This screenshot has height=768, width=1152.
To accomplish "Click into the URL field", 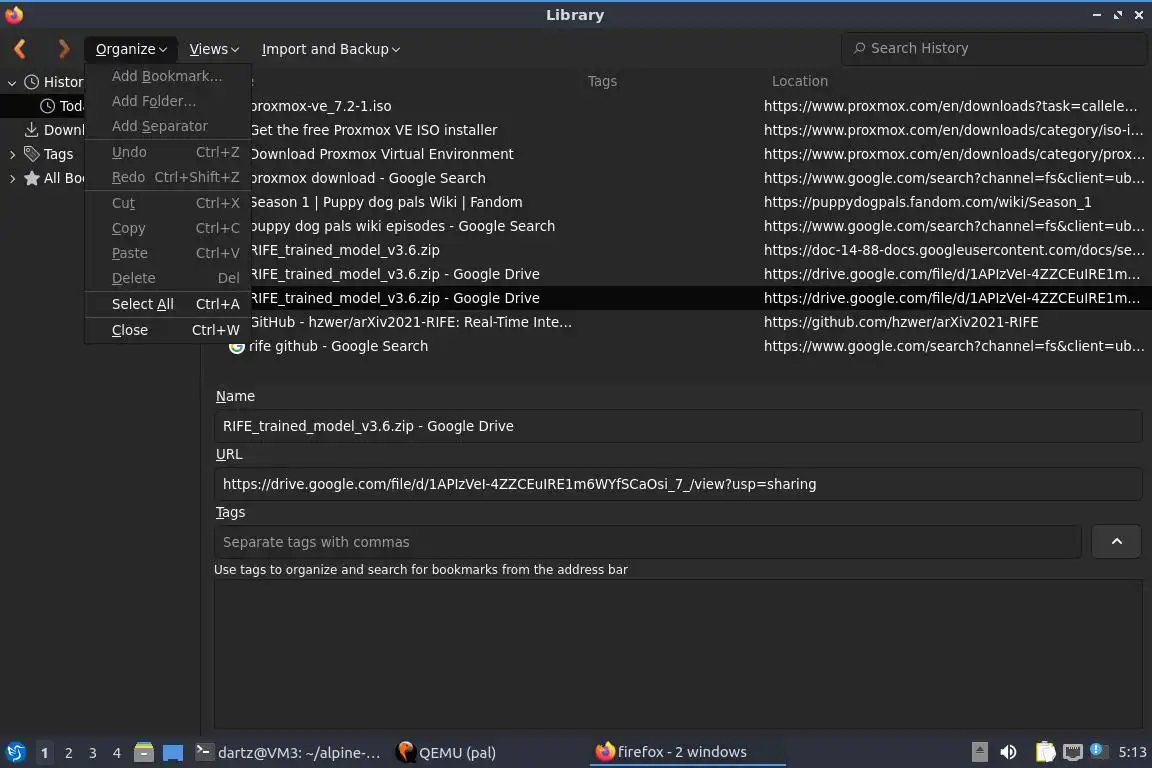I will 677,484.
